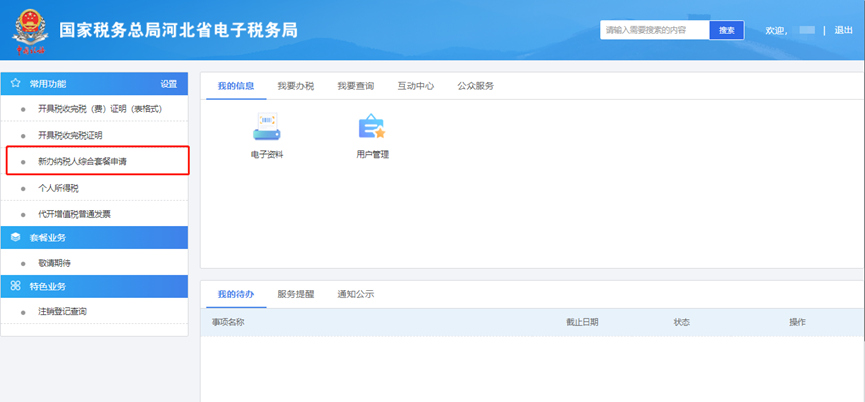Viewport: 865px width, 402px height.
Task: Click the 操作 column header
Action: tap(798, 323)
